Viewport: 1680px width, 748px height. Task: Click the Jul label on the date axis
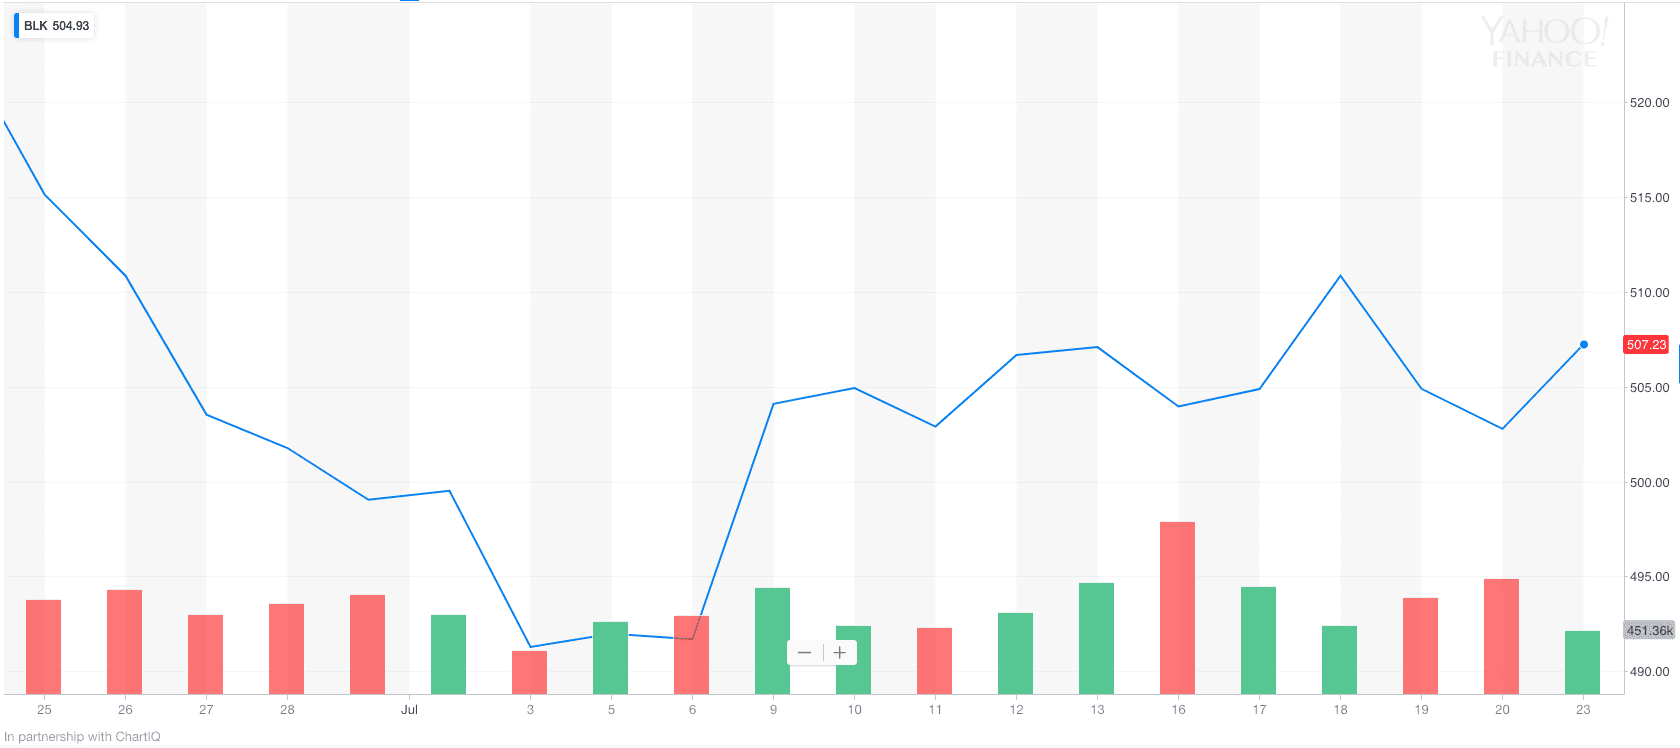coord(409,709)
